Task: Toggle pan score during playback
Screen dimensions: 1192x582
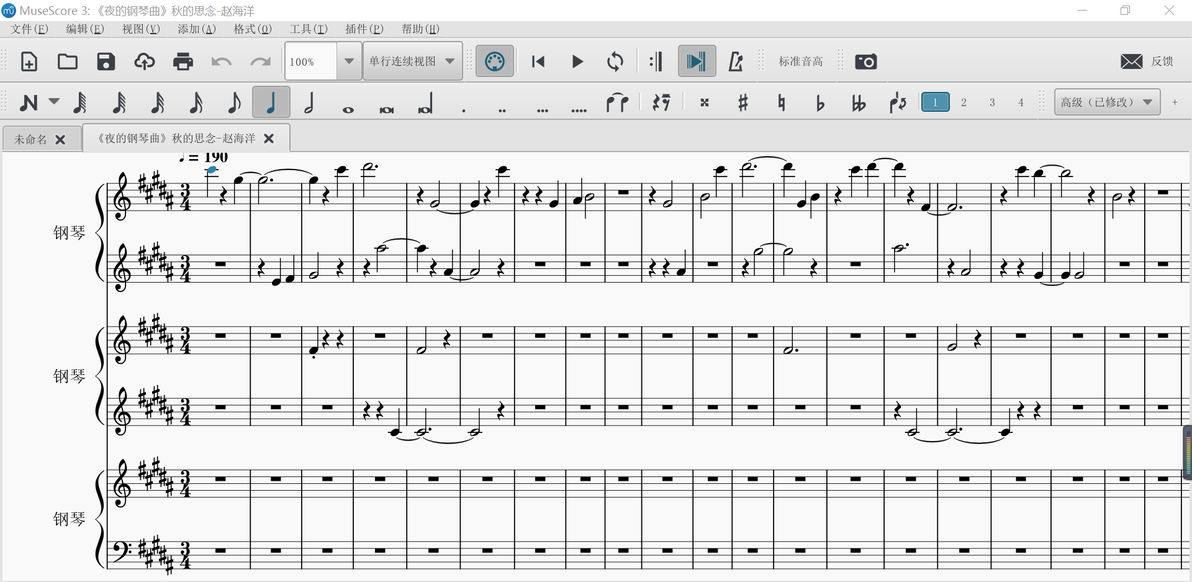Action: tap(696, 62)
